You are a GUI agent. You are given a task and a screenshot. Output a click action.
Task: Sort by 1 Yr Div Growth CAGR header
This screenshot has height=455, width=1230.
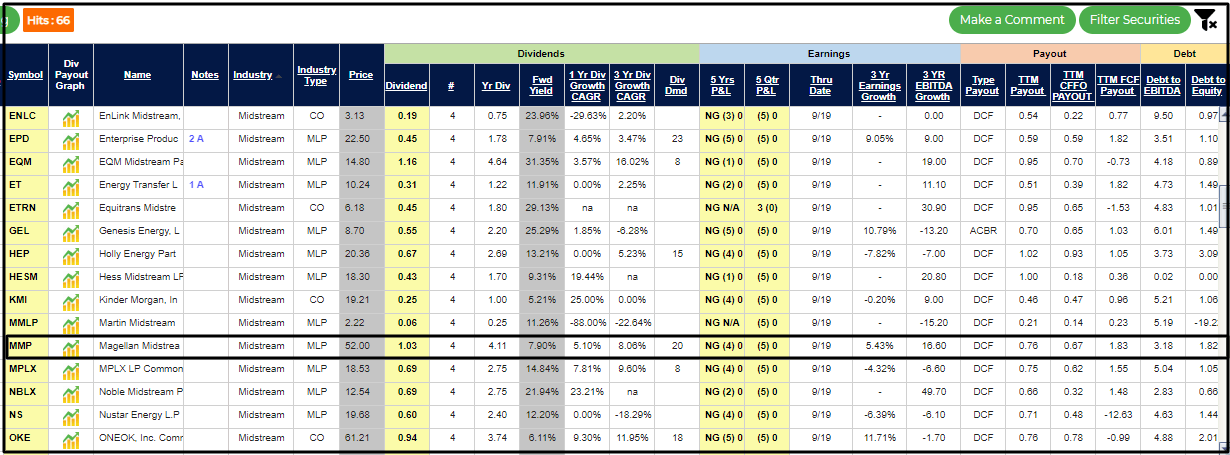586,86
